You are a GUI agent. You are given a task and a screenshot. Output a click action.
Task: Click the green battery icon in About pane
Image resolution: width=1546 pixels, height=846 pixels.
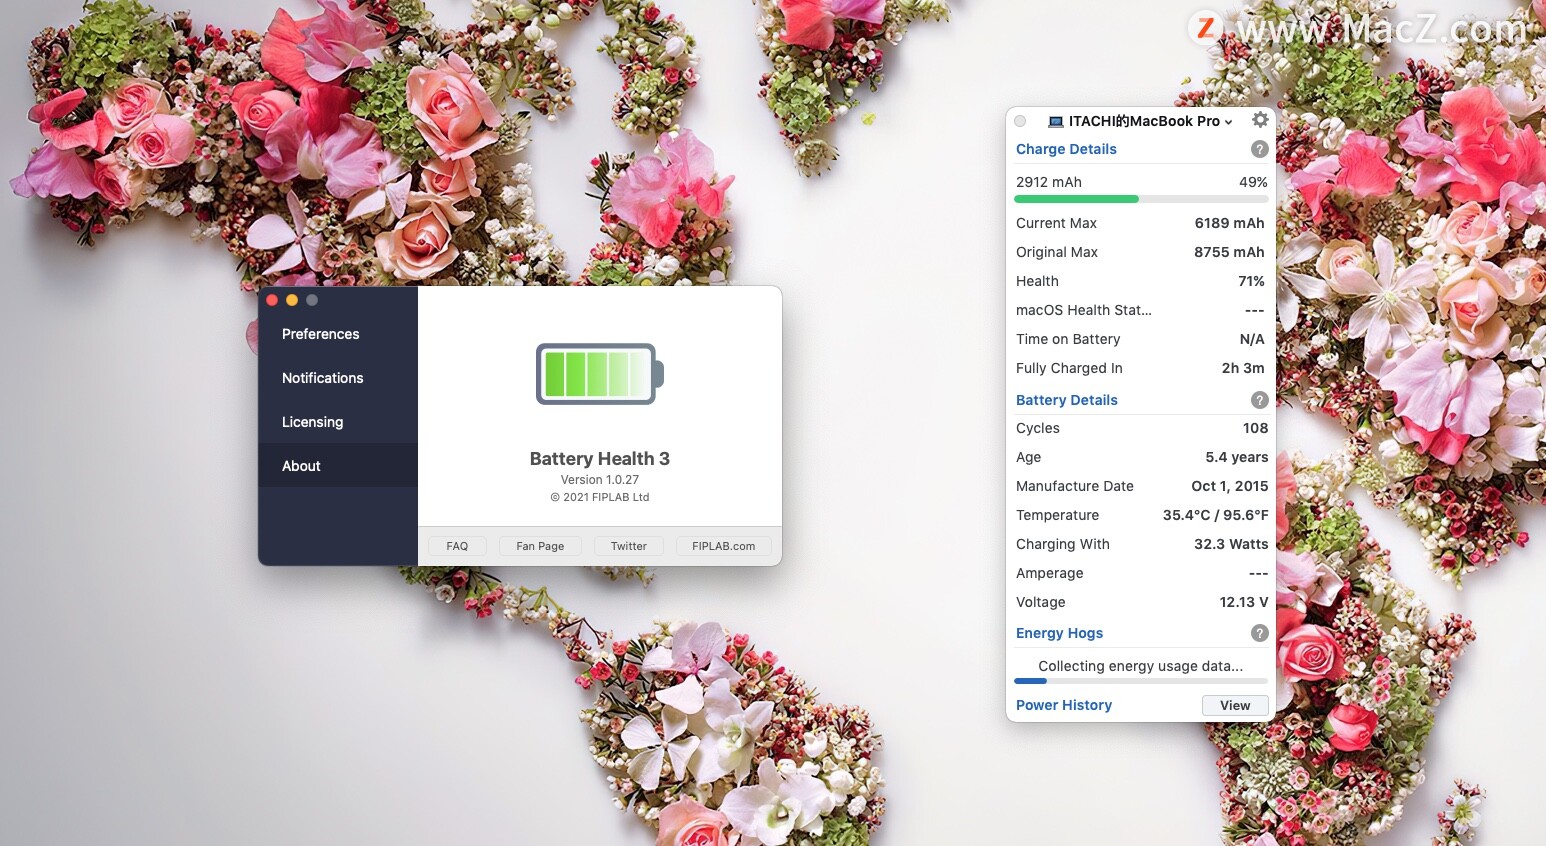click(x=600, y=374)
